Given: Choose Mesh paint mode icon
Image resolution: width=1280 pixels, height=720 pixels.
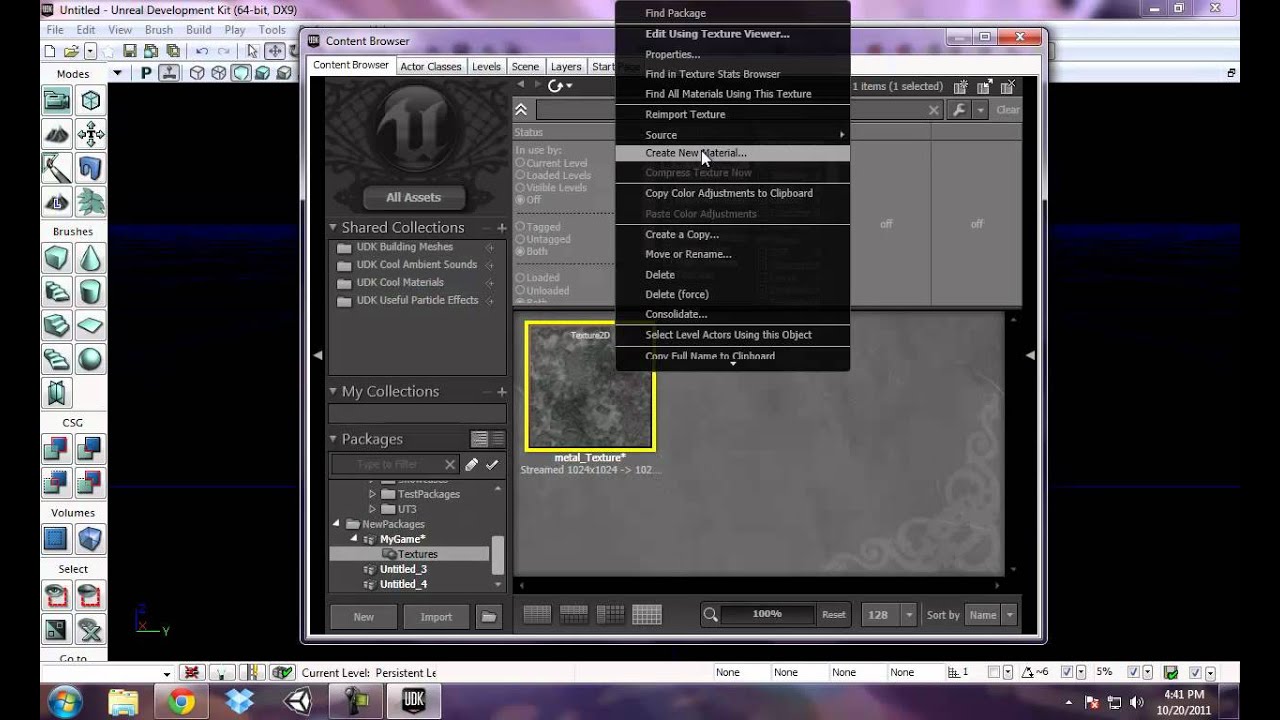Looking at the screenshot, I should pyautogui.click(x=56, y=168).
